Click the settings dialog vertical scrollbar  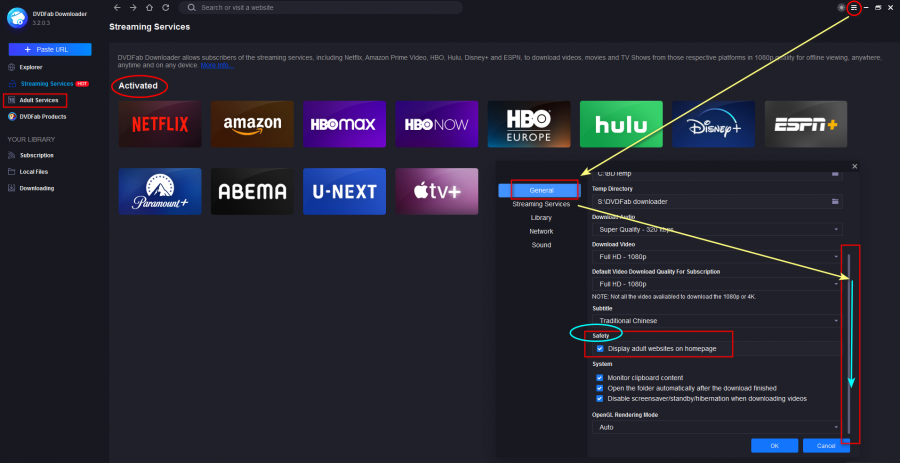(849, 340)
